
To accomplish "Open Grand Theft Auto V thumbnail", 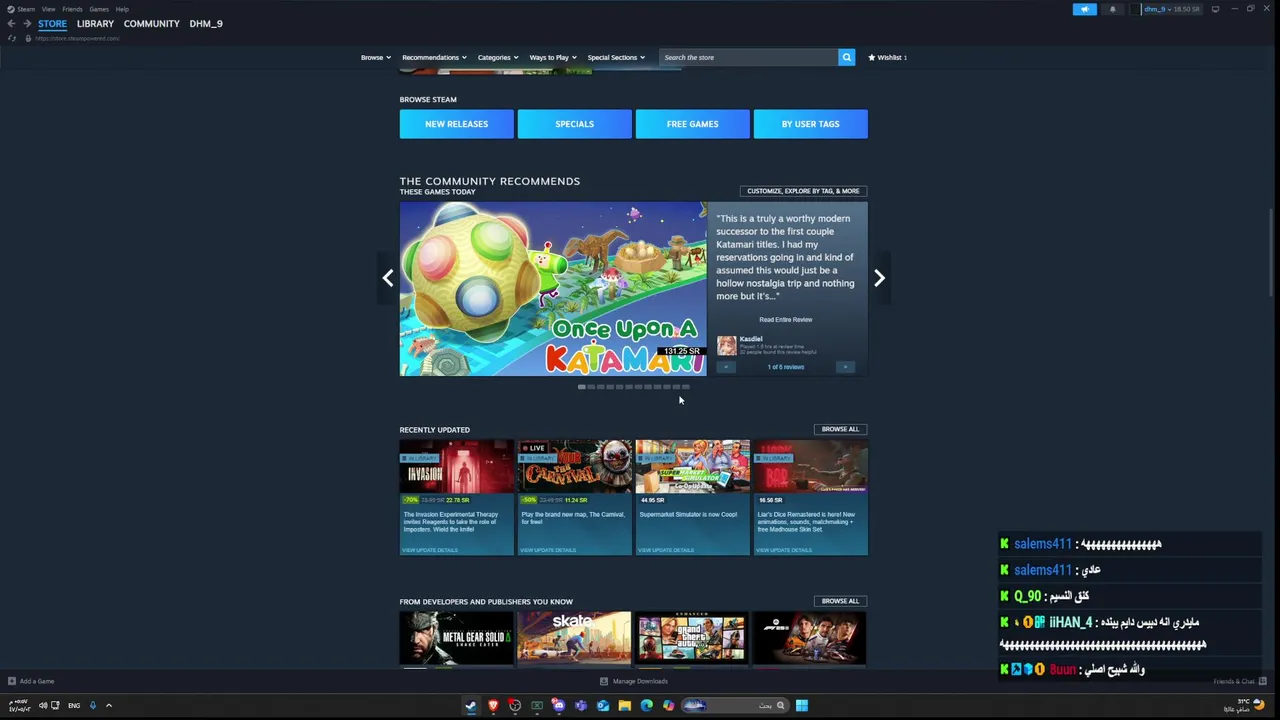I will point(692,638).
